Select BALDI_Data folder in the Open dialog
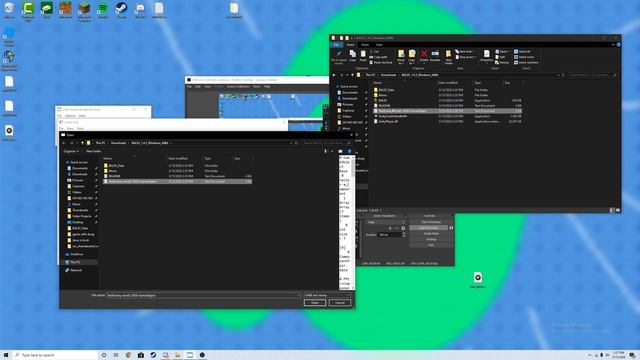 (x=177, y=166)
